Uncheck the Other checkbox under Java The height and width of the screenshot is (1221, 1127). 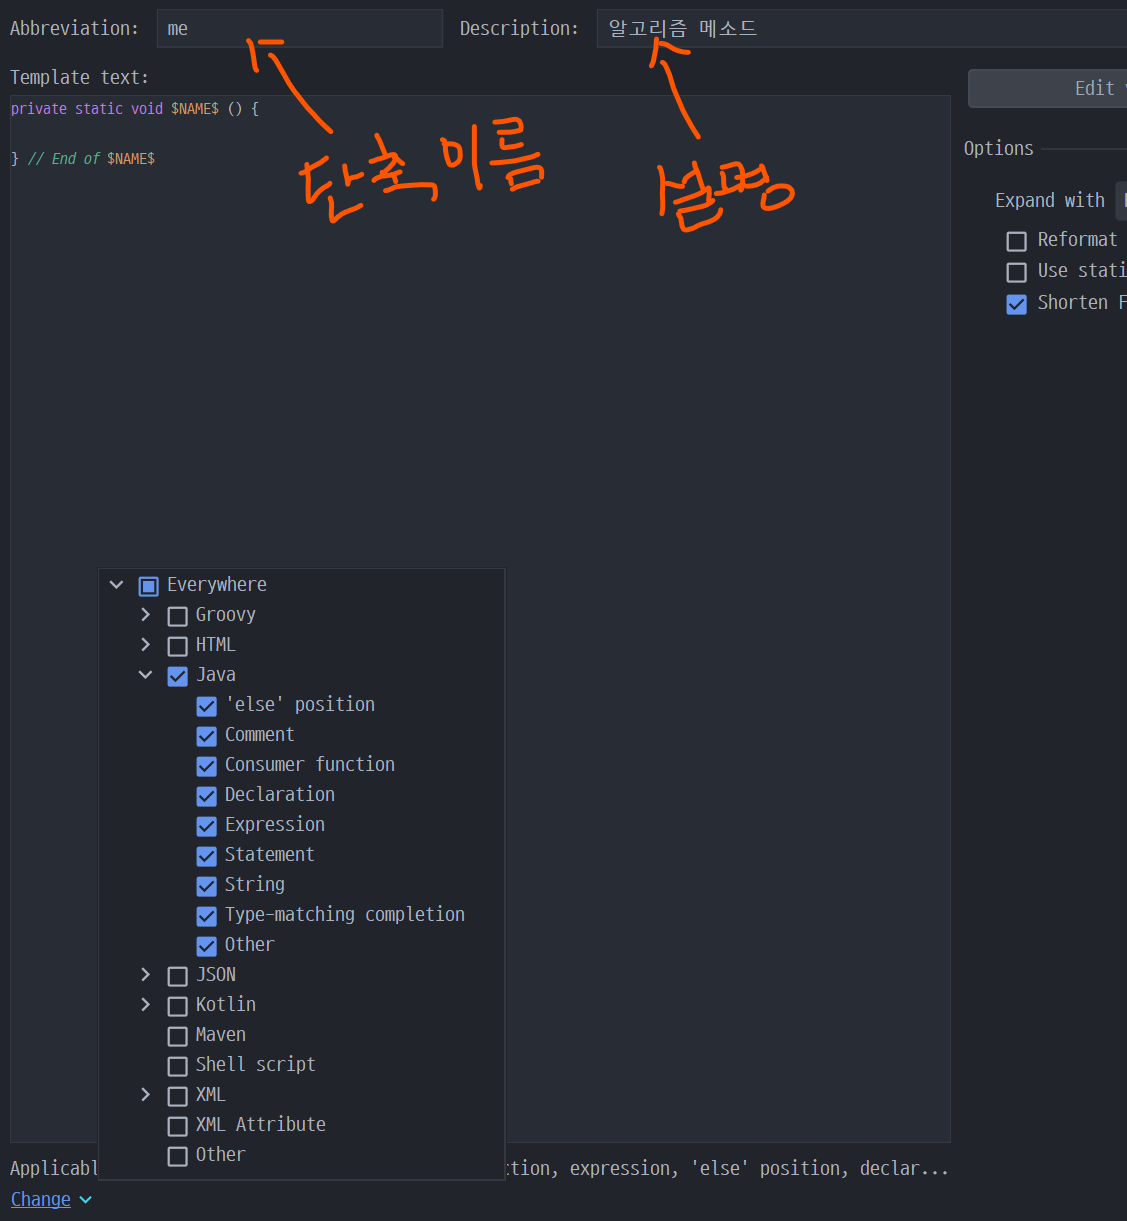pos(206,946)
